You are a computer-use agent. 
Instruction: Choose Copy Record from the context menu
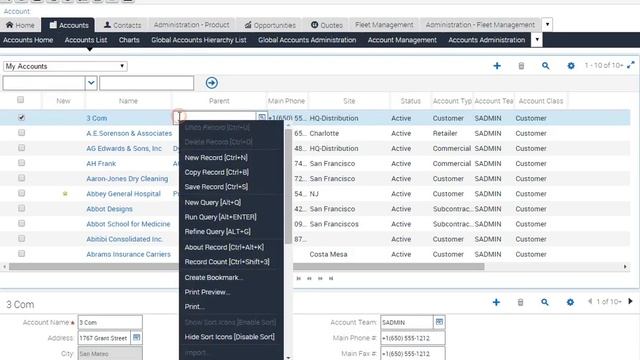coord(216,172)
